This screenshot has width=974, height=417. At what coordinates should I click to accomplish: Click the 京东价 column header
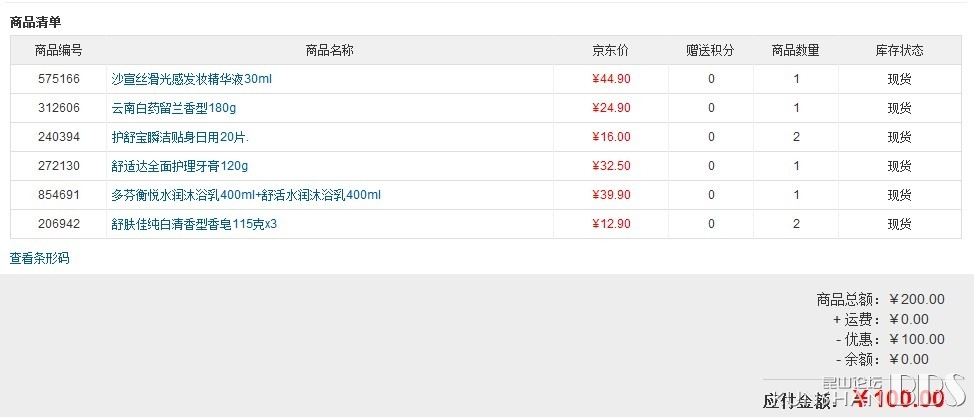click(611, 50)
